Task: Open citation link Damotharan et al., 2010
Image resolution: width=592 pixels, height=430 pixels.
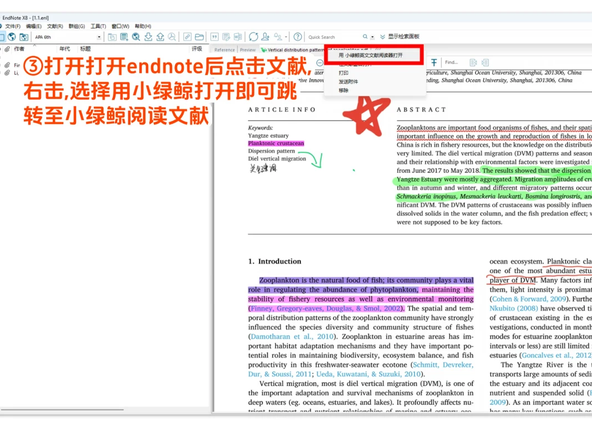Action: 291,336
